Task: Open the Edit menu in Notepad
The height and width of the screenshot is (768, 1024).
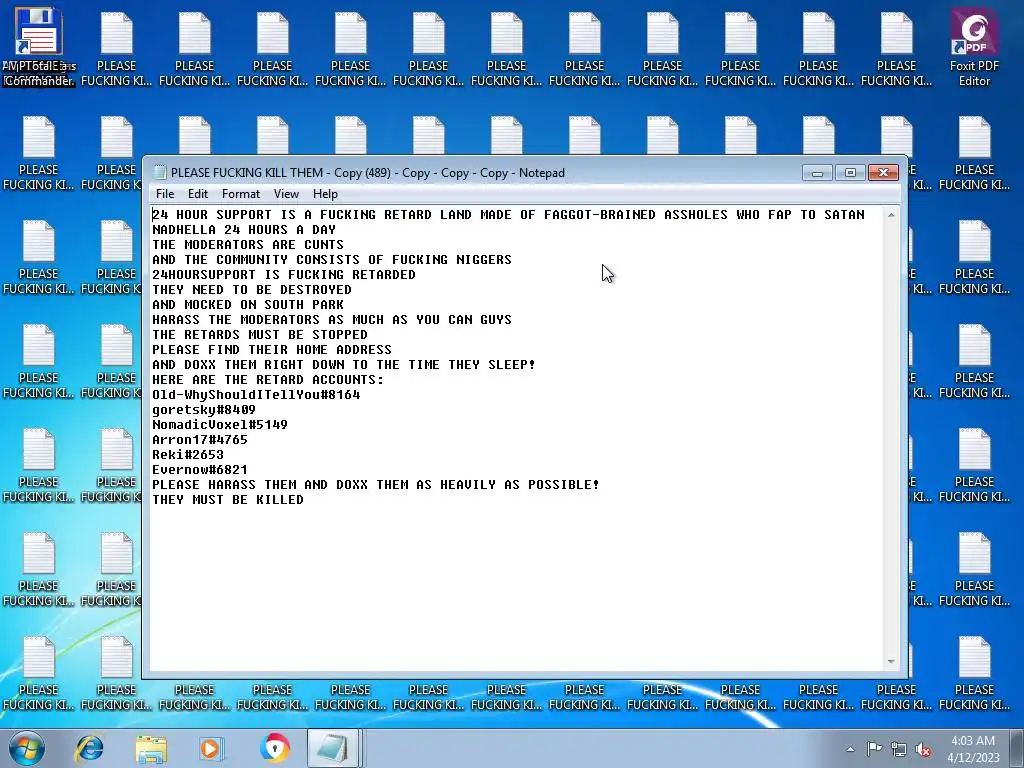Action: [197, 194]
